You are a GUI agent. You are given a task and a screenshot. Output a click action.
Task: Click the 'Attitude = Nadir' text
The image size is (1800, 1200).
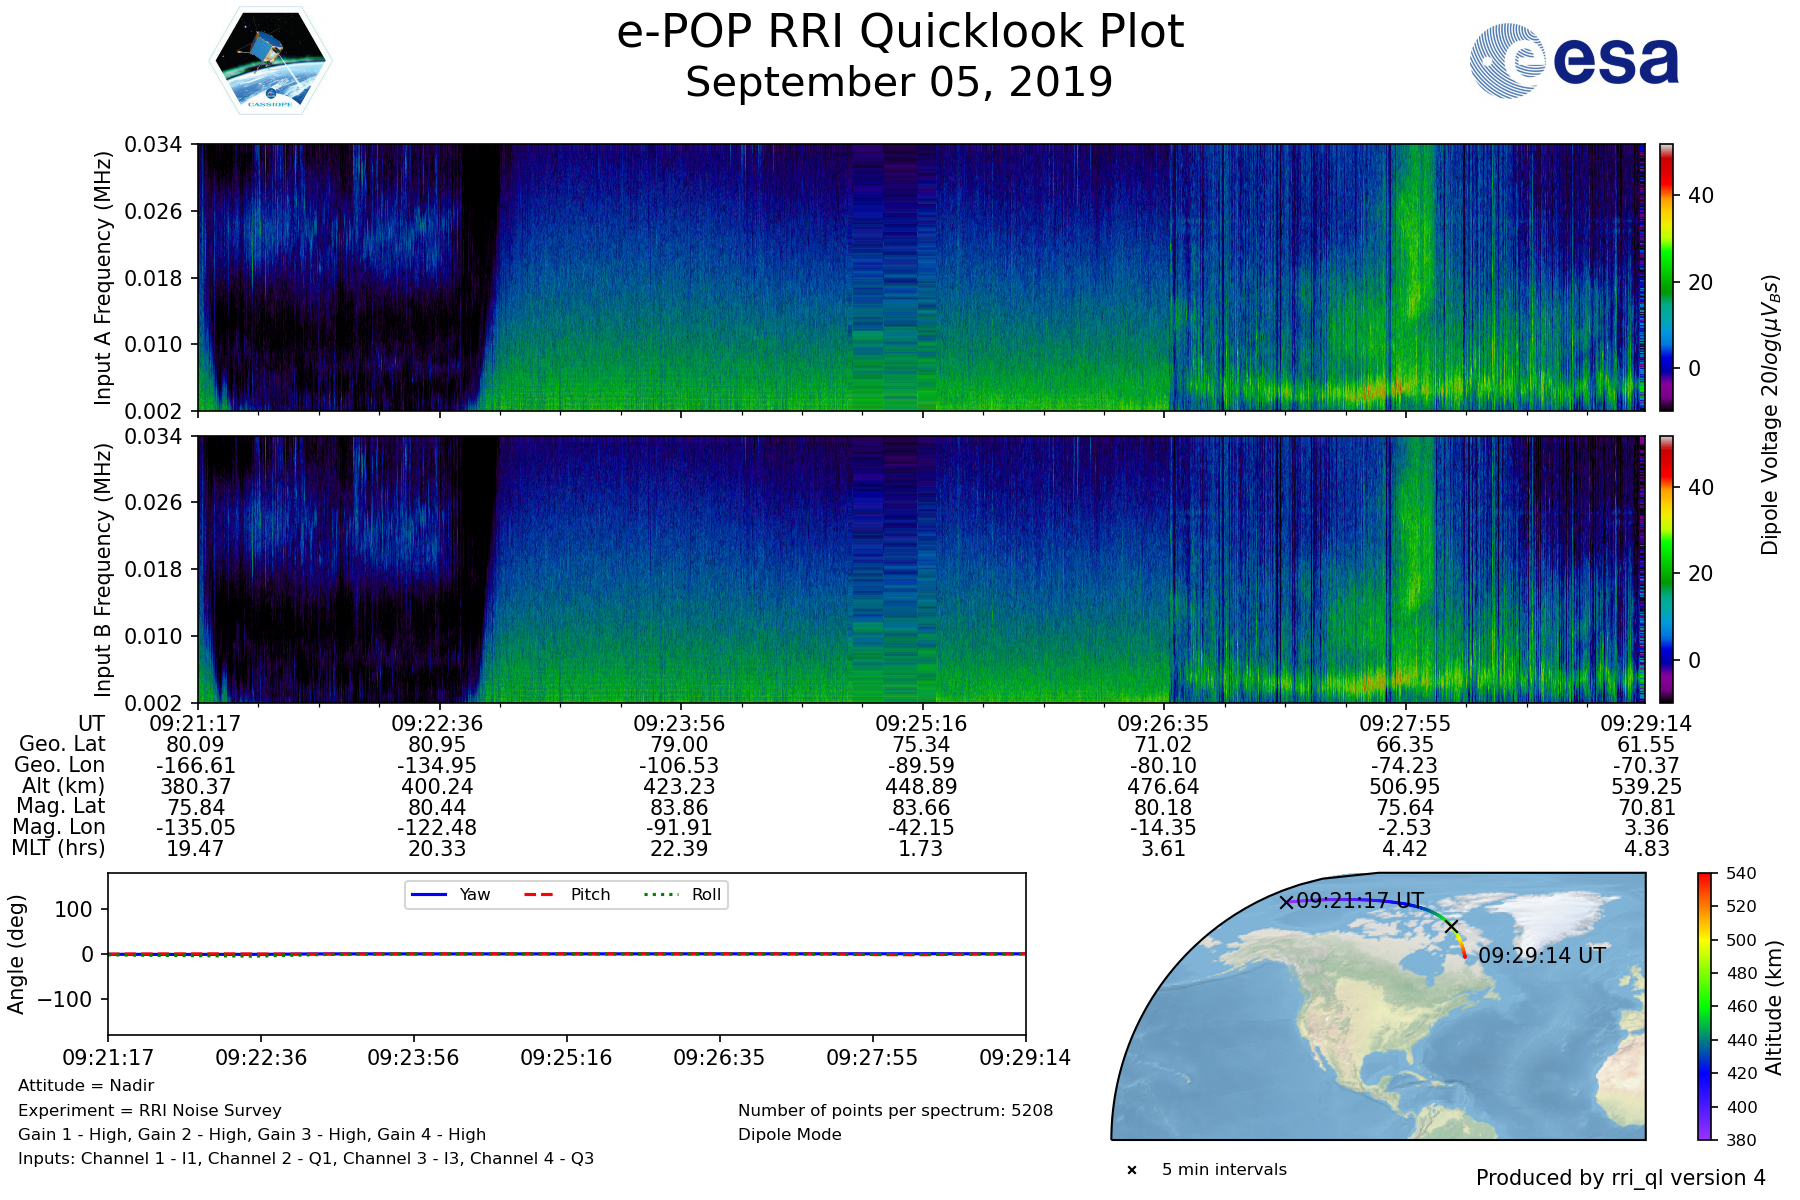(x=86, y=1086)
